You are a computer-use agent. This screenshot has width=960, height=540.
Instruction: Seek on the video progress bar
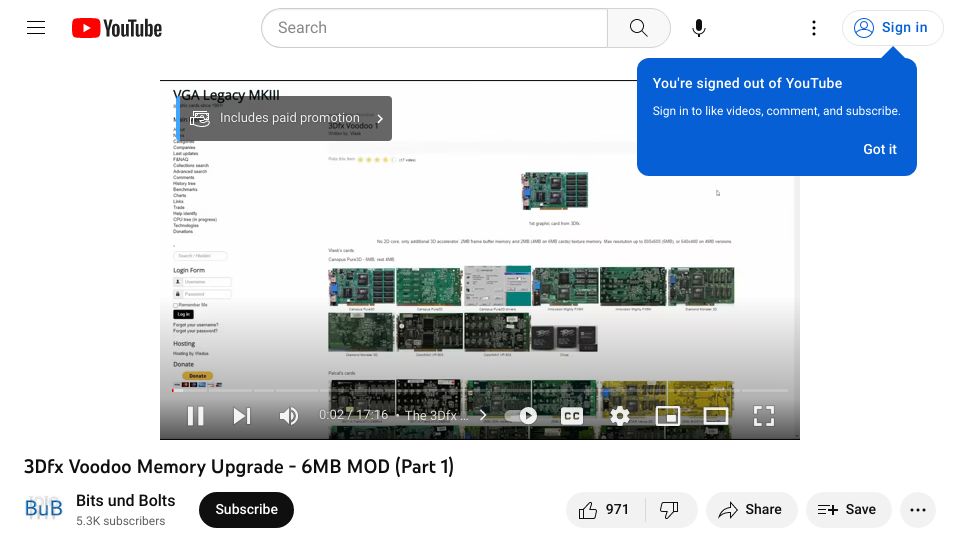click(480, 390)
